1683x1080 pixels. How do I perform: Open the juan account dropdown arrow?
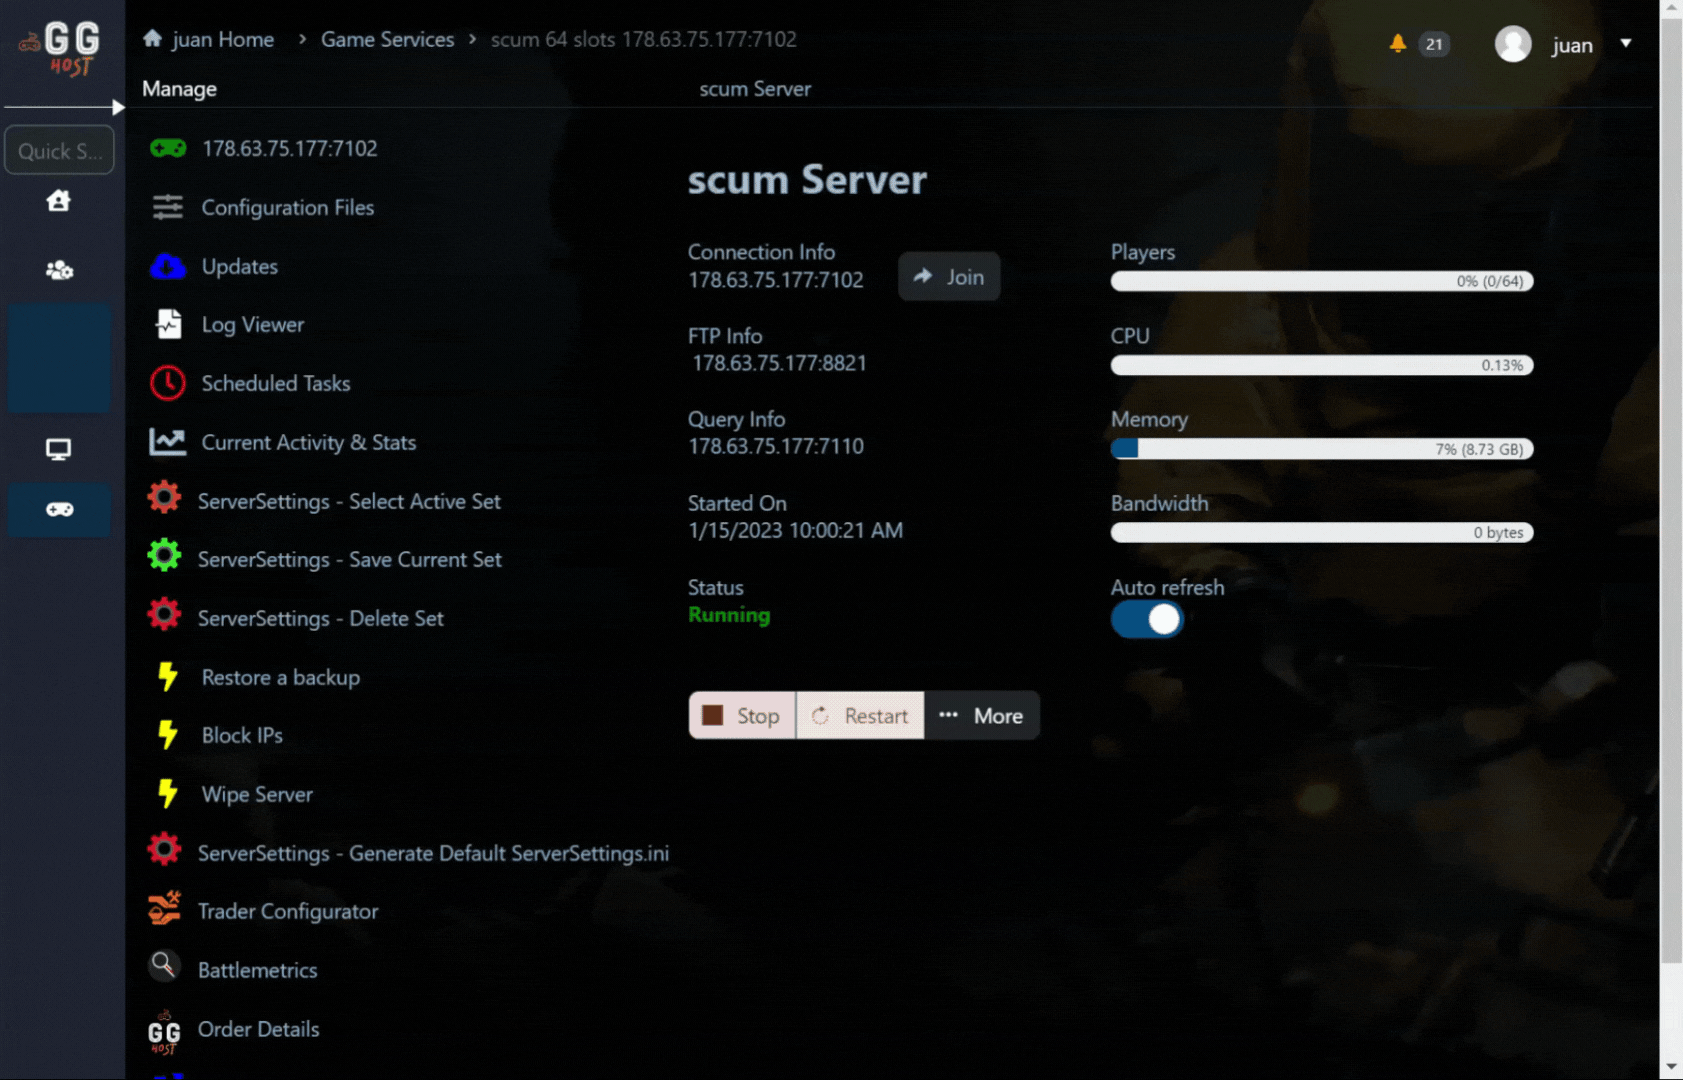(x=1626, y=43)
